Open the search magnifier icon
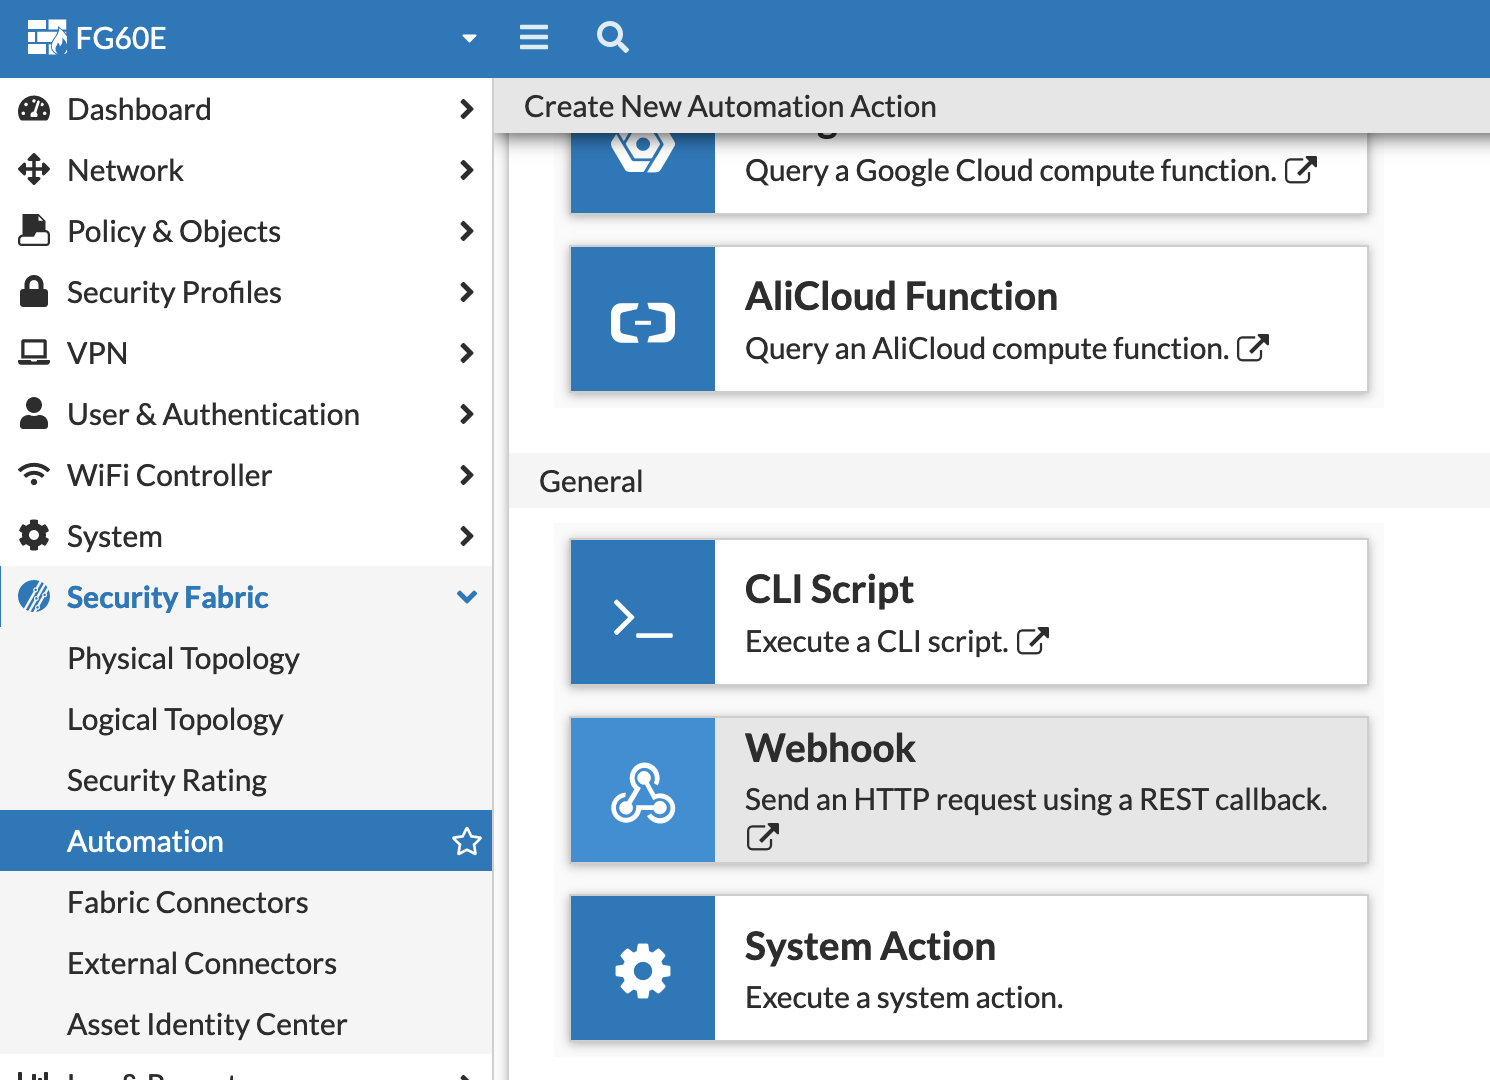 pos(612,38)
